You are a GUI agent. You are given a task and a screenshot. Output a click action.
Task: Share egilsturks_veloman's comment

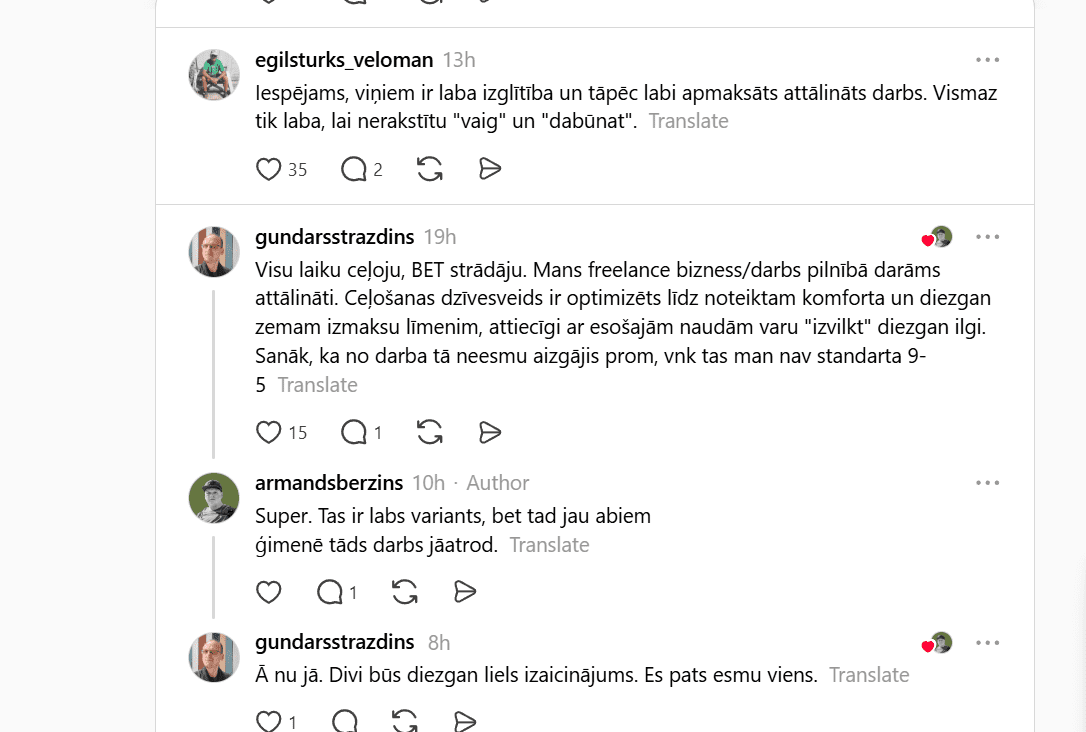(x=490, y=169)
